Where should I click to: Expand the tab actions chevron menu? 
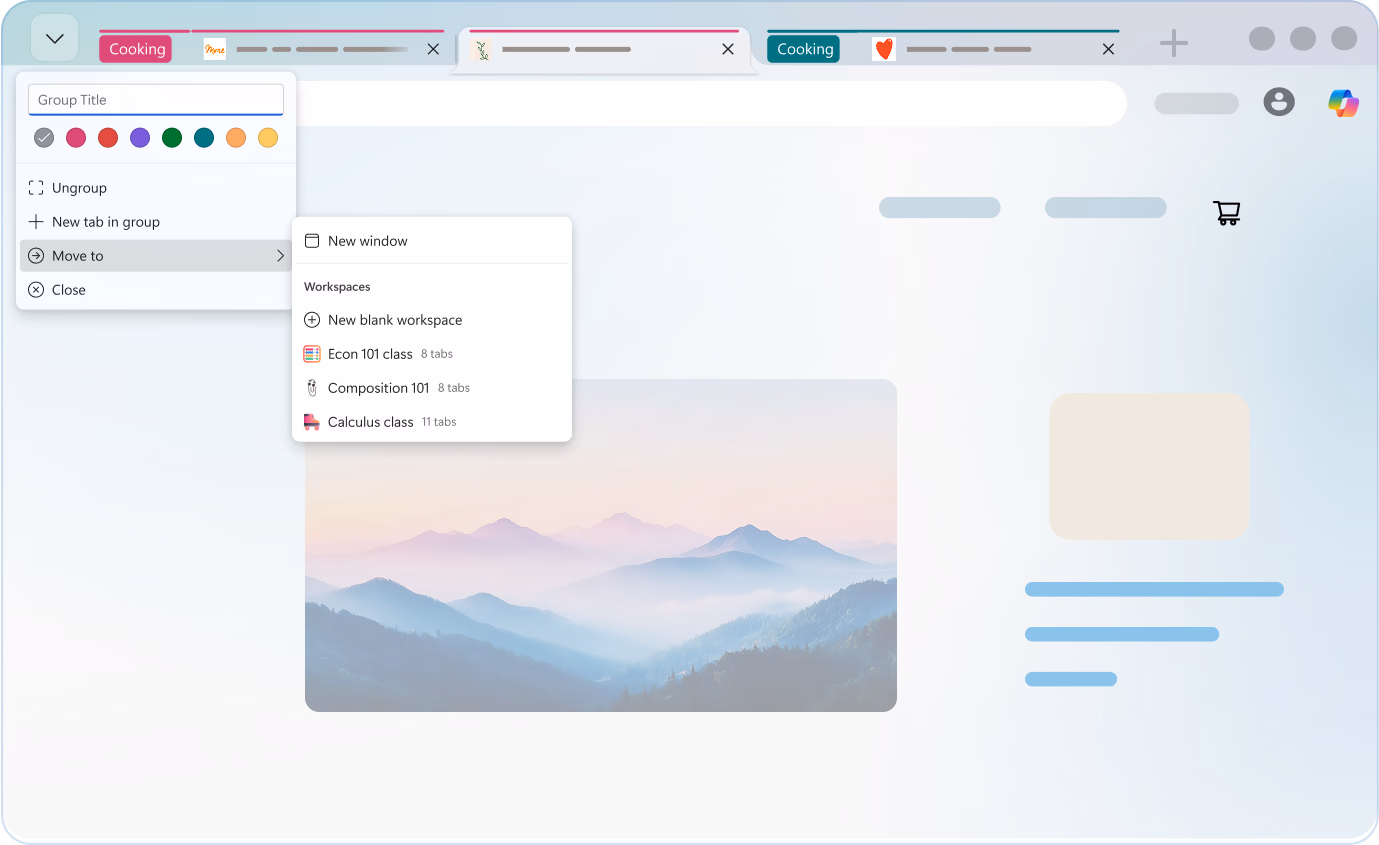tap(55, 39)
